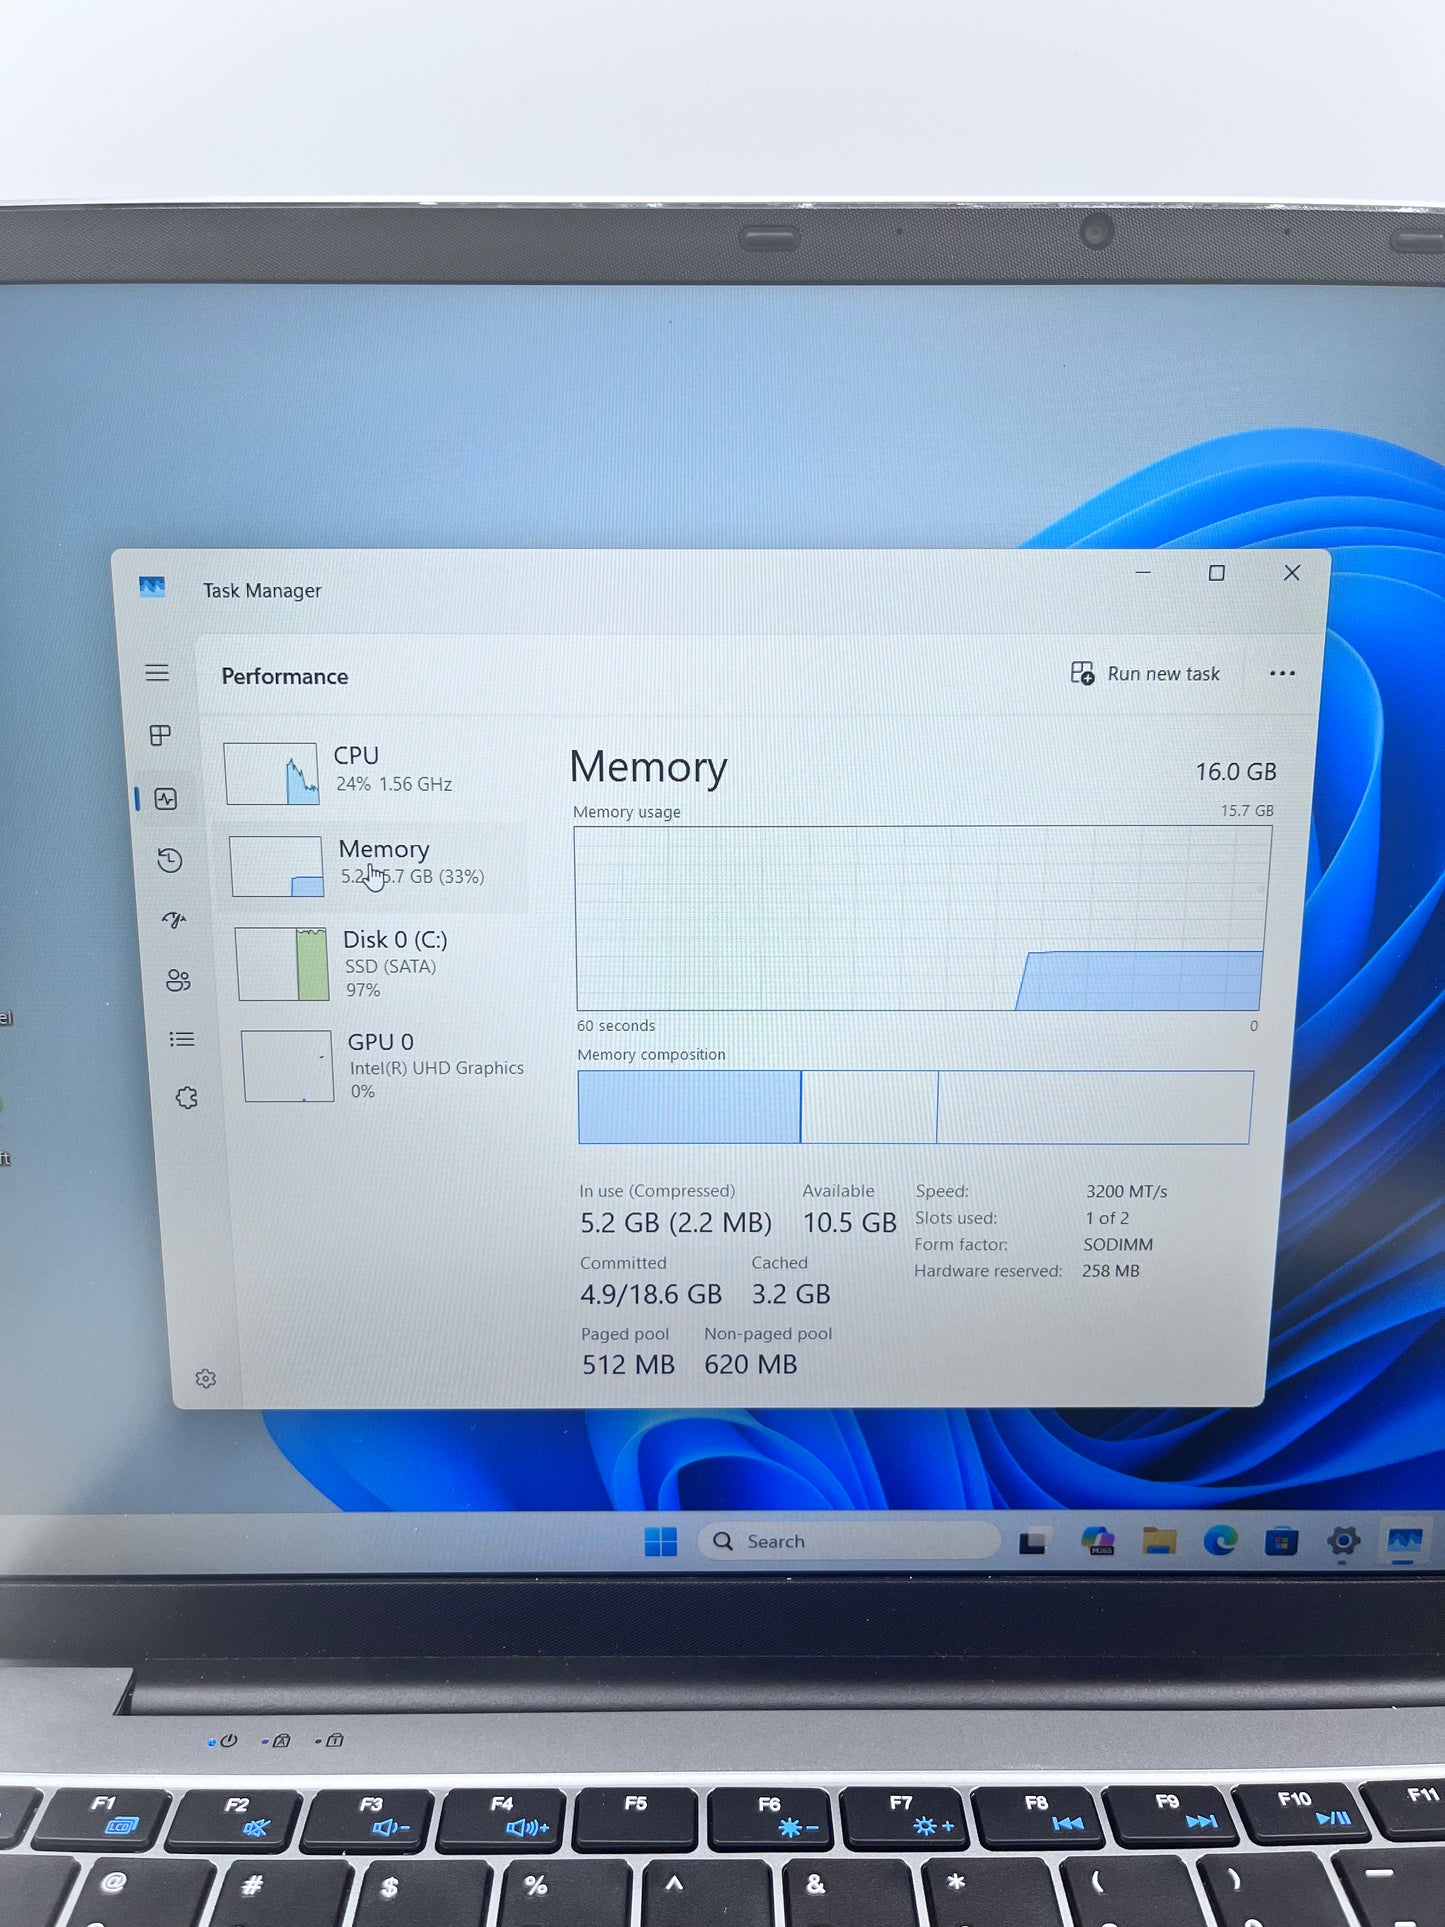
Task: Open the Users page icon
Action: [x=178, y=980]
